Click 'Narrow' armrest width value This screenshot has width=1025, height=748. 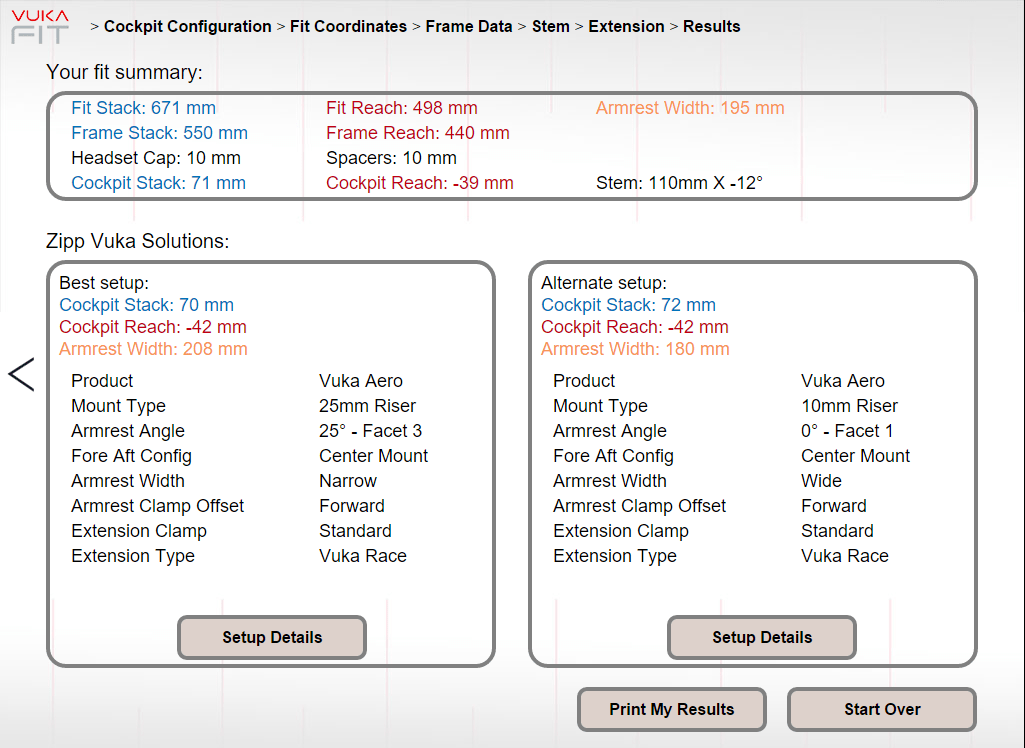point(348,481)
